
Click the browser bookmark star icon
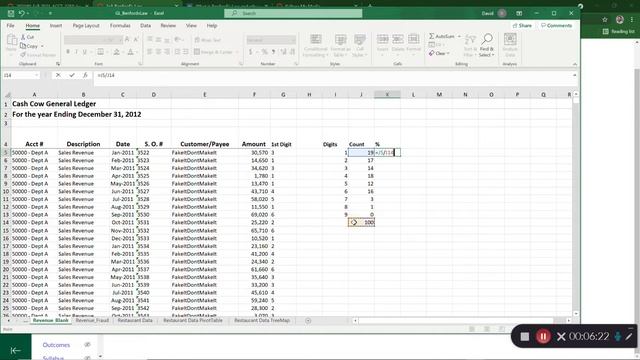coord(604,19)
